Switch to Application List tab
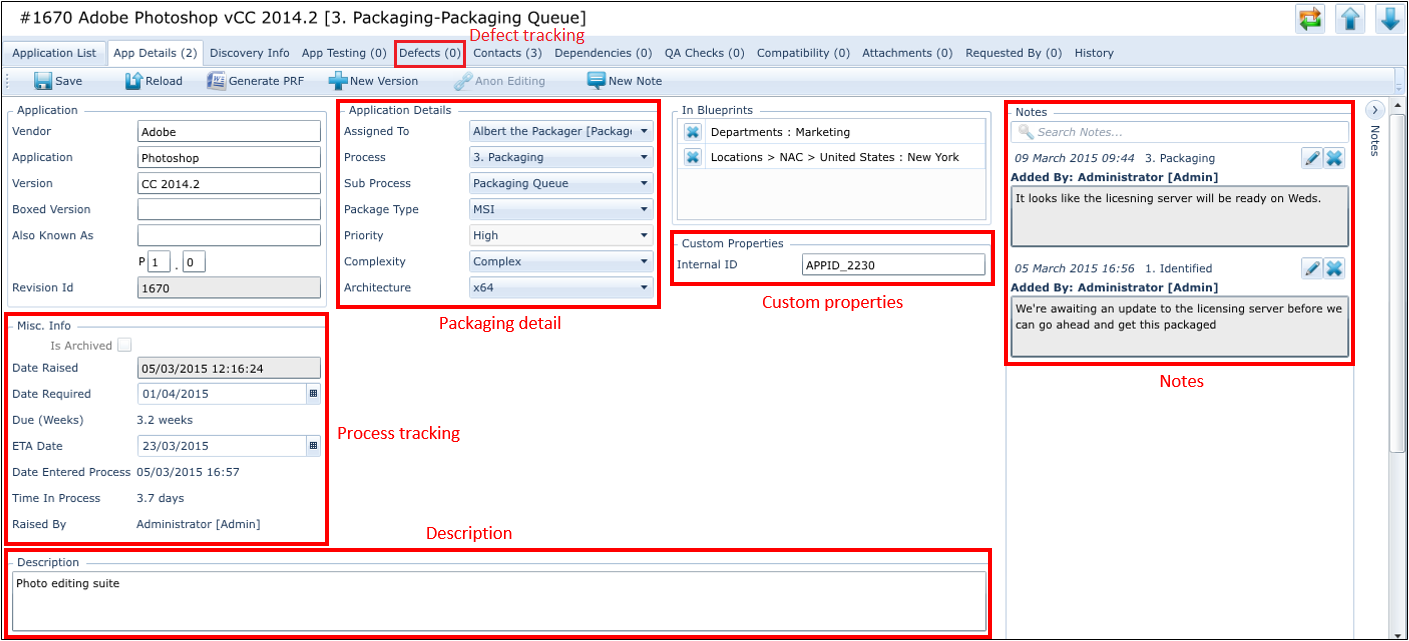 [54, 53]
